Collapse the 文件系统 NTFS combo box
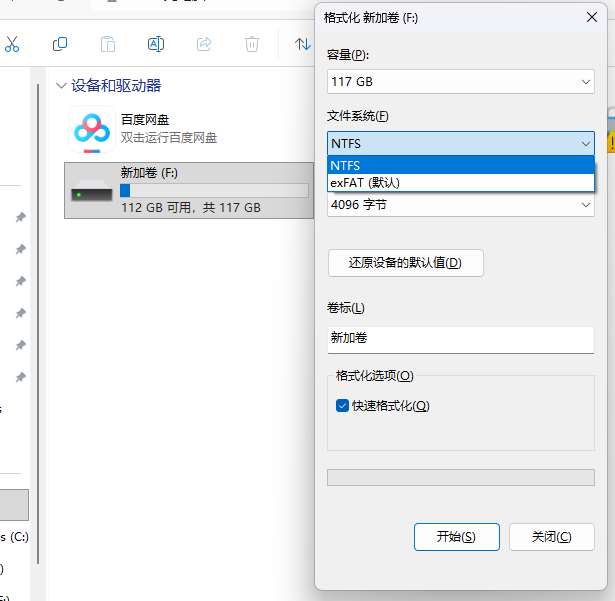This screenshot has width=615, height=601. click(x=460, y=144)
